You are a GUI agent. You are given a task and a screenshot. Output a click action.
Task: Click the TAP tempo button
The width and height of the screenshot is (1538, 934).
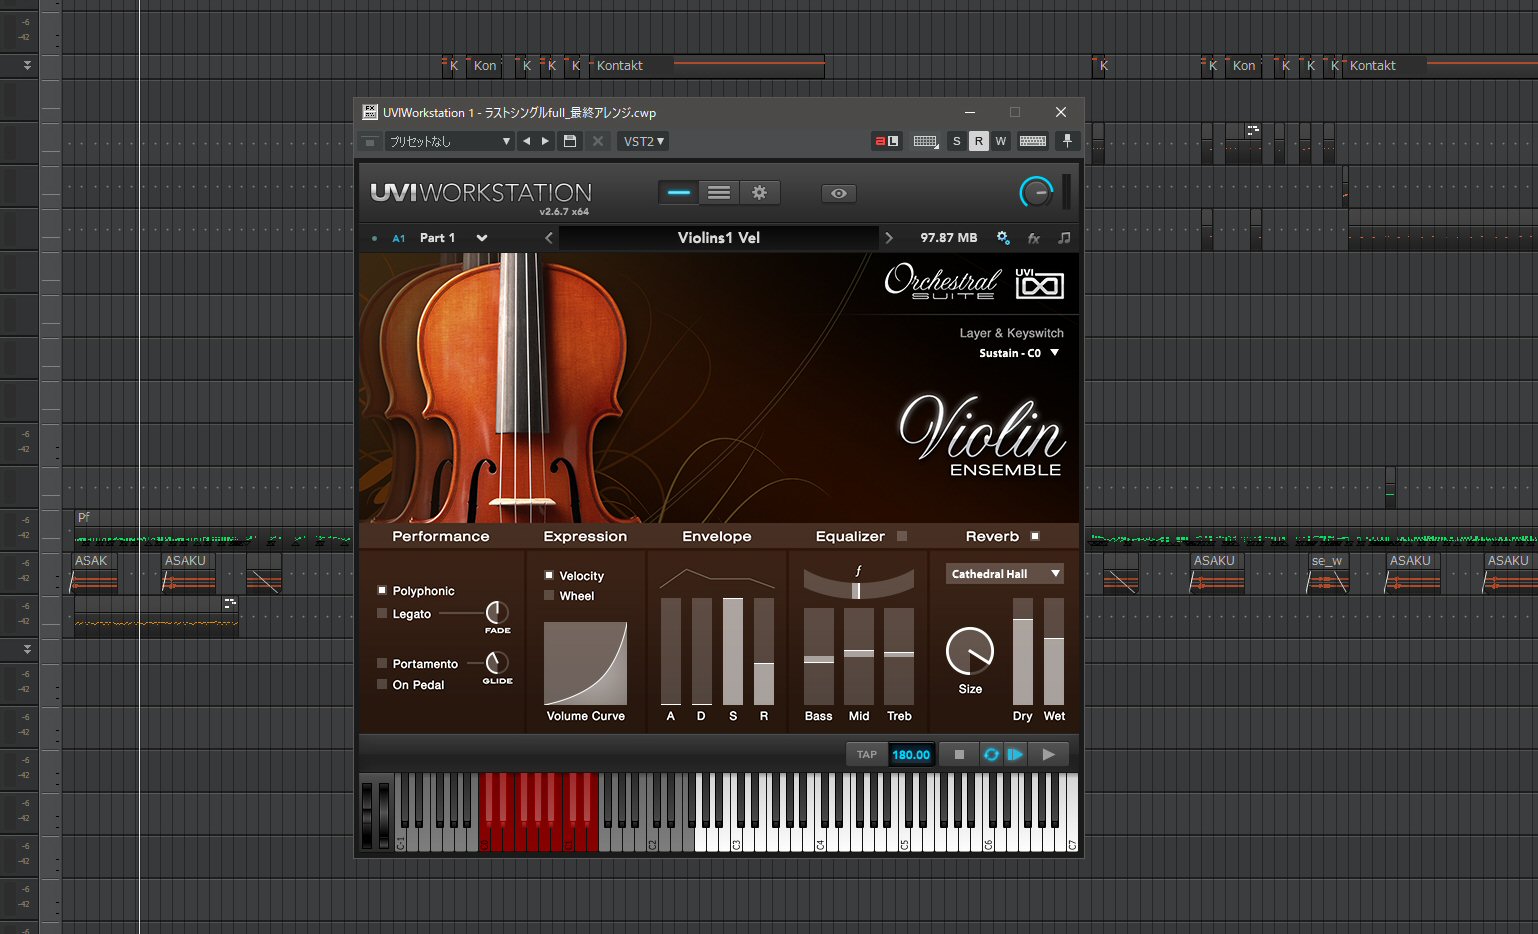coord(867,755)
